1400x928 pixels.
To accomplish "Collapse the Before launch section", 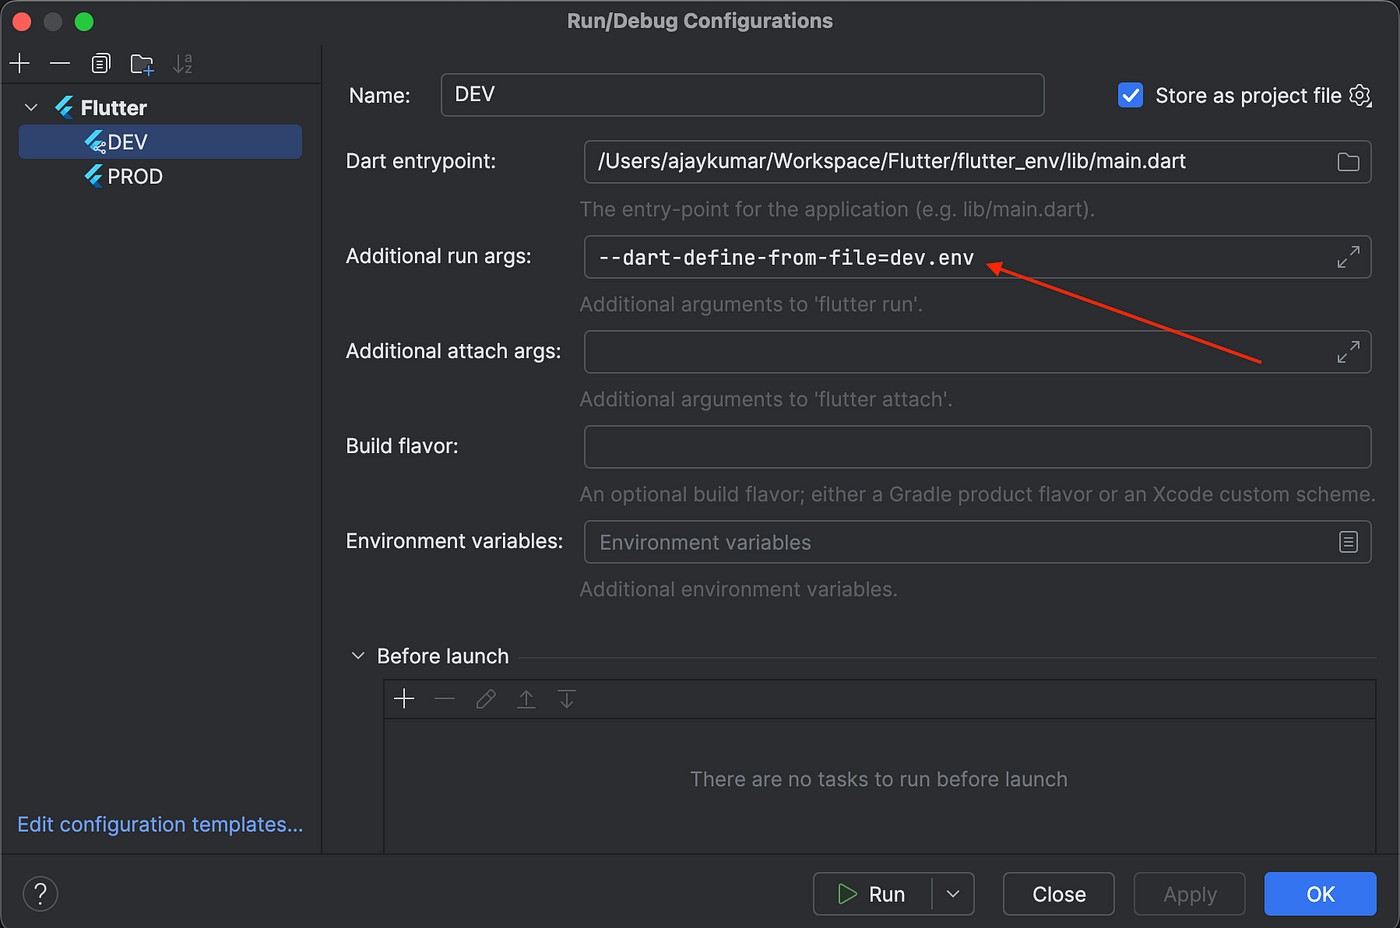I will tap(358, 656).
